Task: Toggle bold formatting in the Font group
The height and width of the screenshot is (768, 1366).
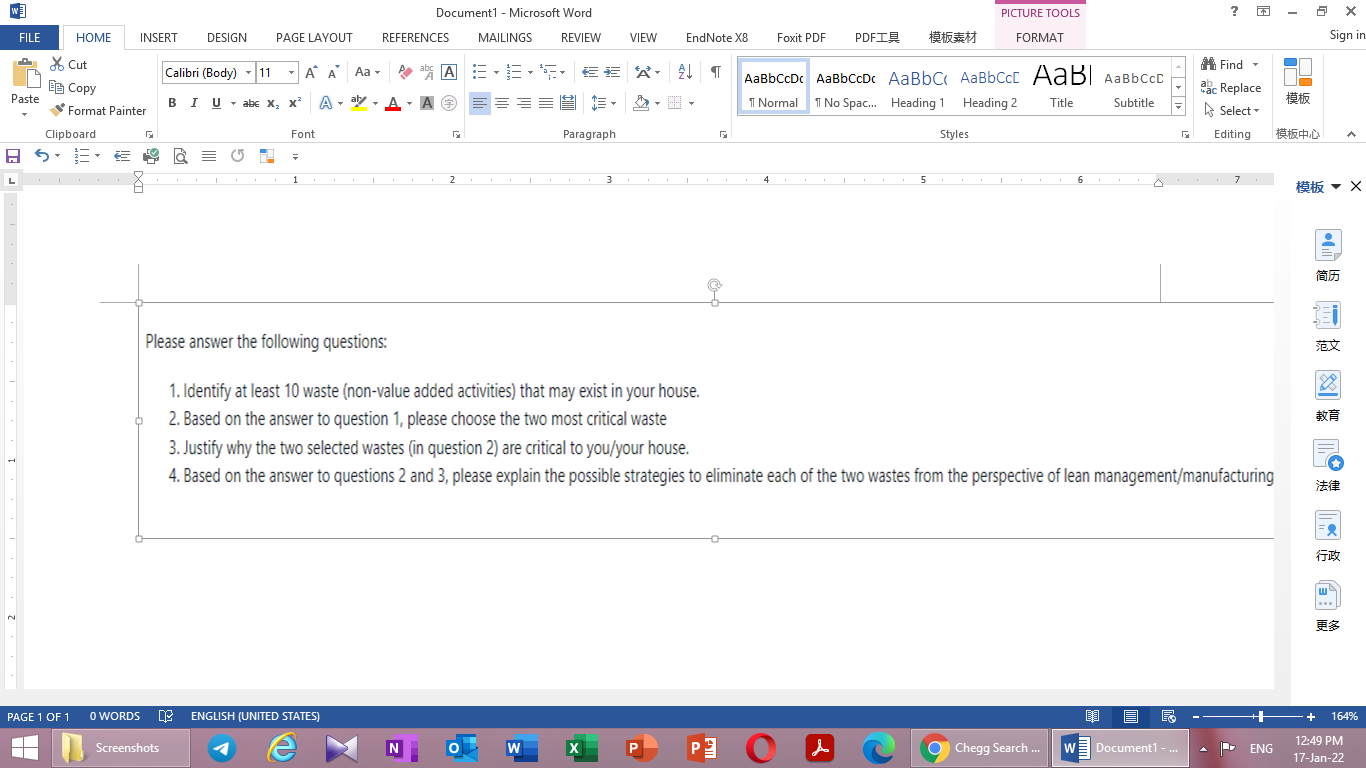Action: 172,103
